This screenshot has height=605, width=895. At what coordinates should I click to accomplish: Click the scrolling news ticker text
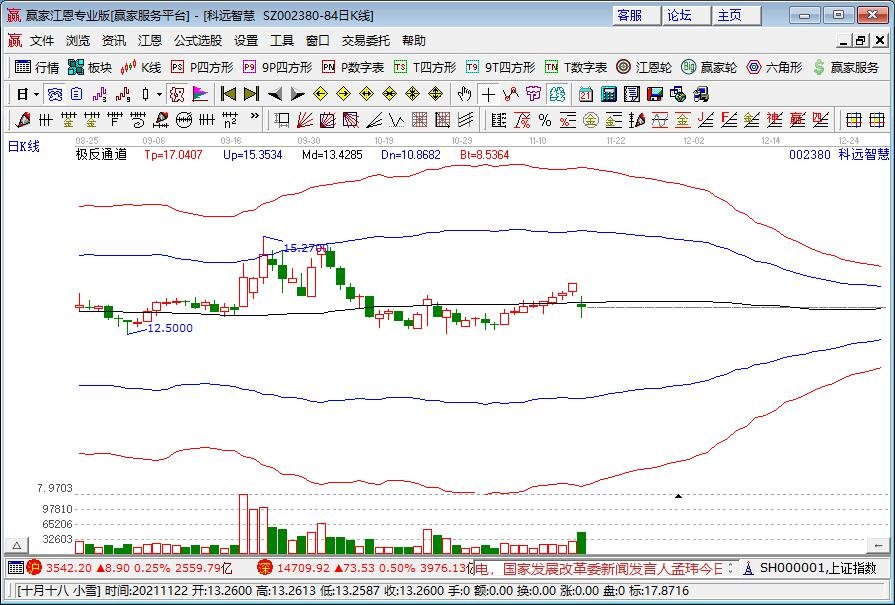click(600, 568)
